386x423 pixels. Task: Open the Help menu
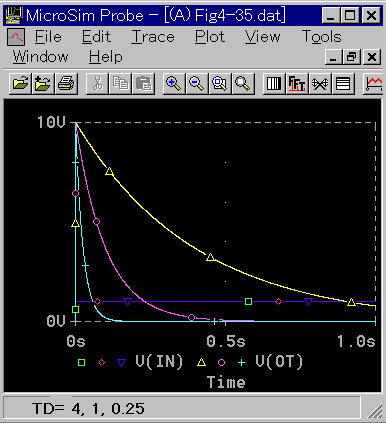(106, 57)
